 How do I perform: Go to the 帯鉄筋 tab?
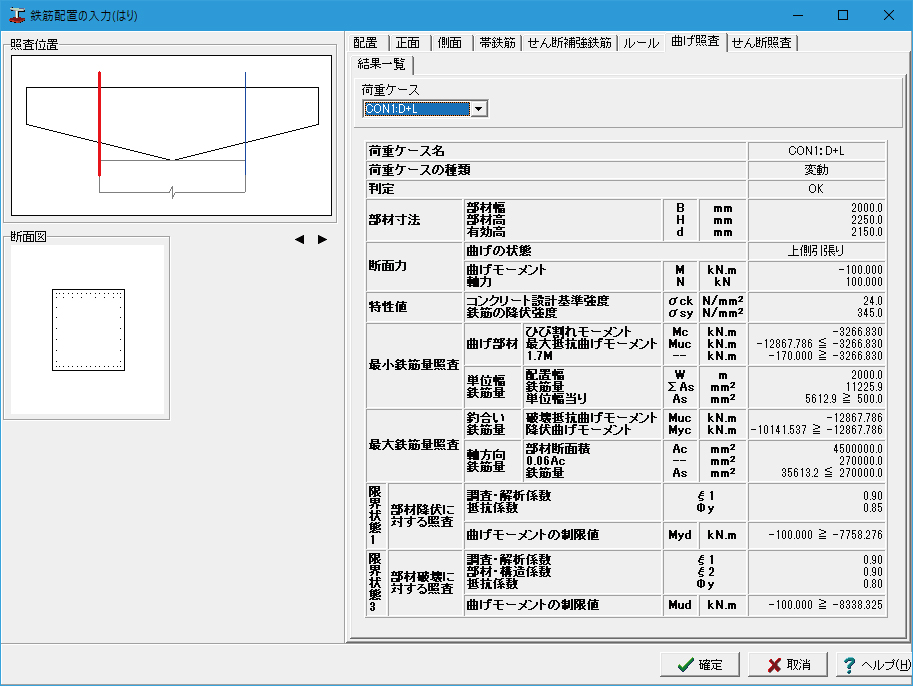point(497,43)
